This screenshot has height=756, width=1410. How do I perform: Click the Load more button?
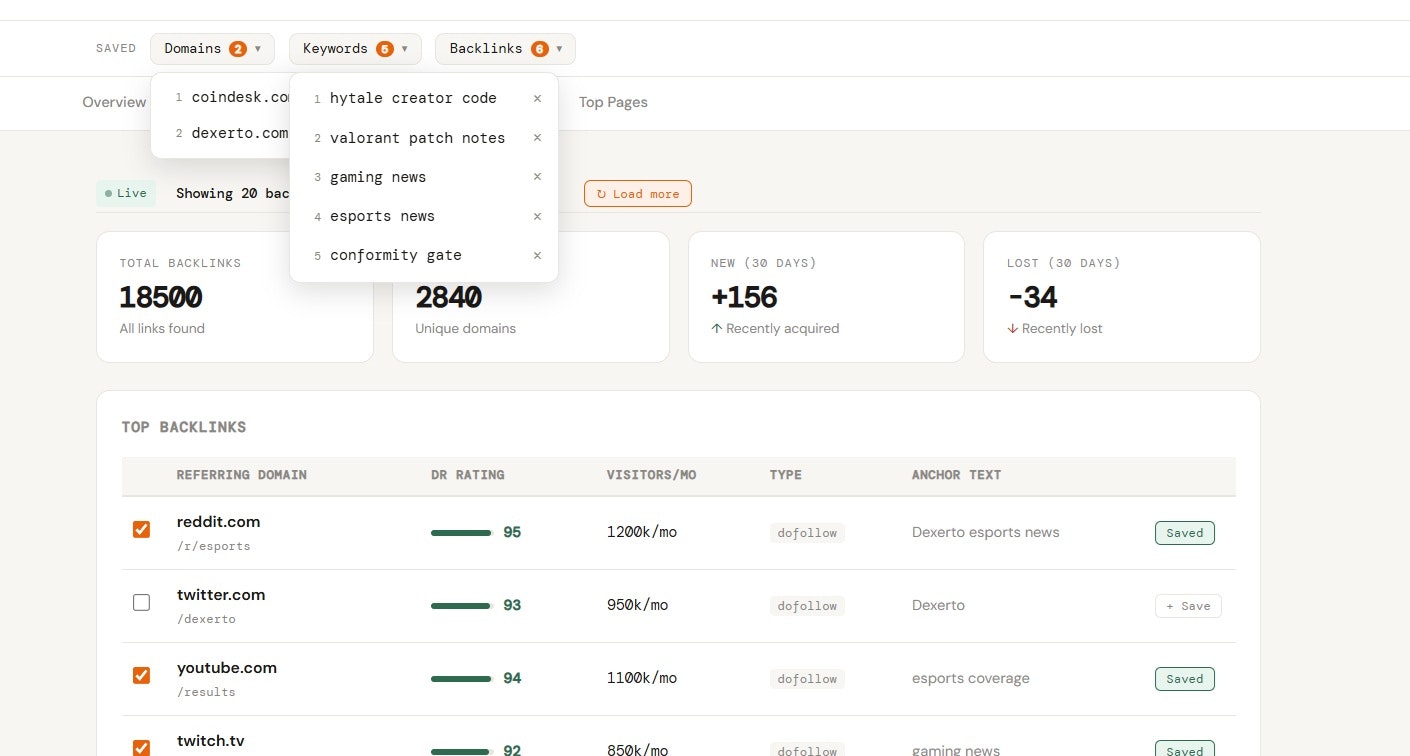click(x=638, y=194)
